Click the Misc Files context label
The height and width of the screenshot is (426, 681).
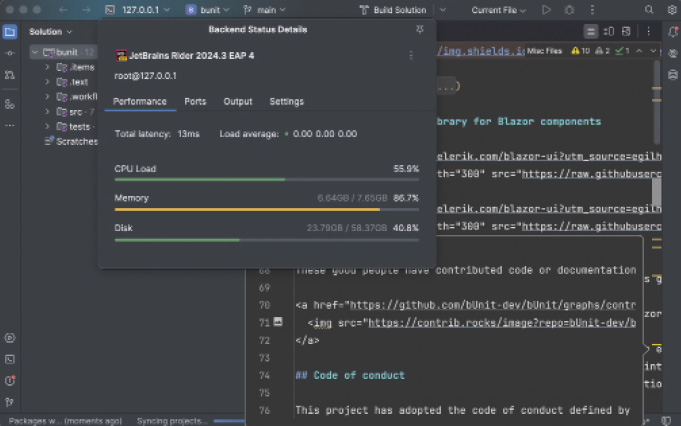(544, 51)
